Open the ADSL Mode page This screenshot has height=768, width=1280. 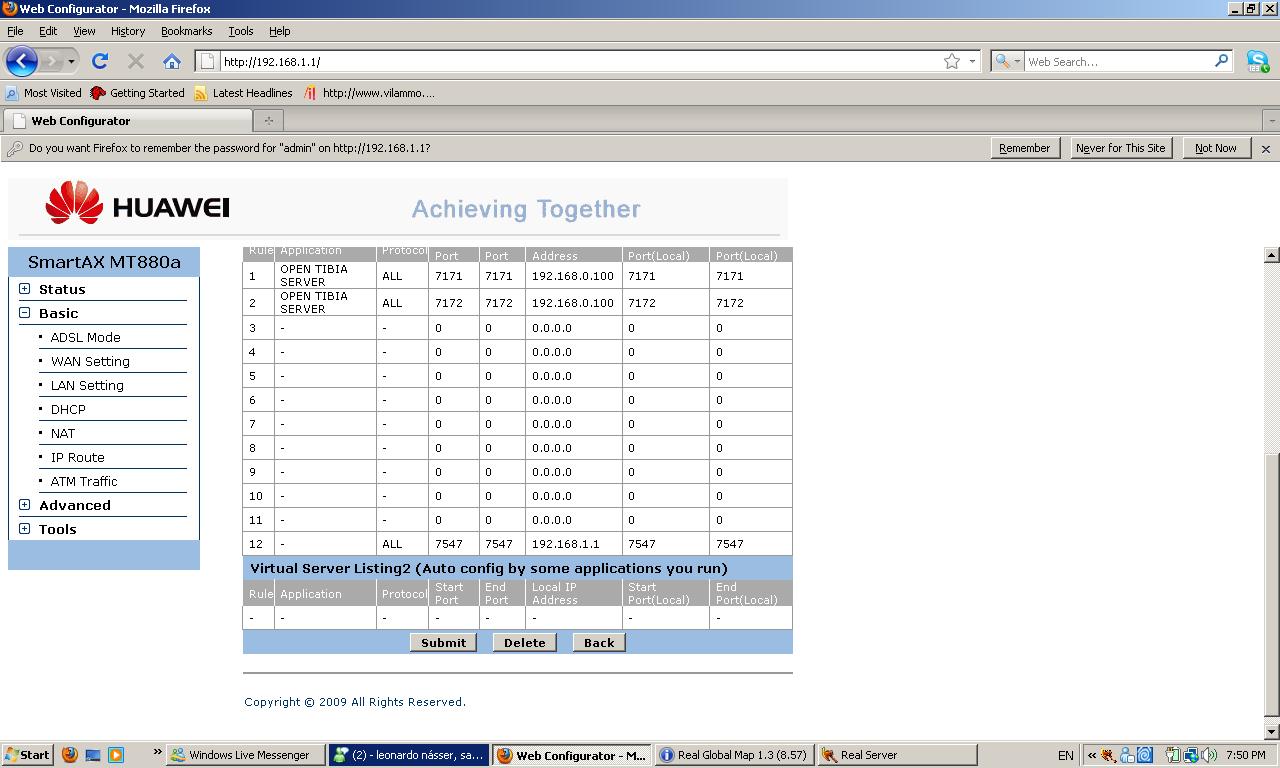[85, 337]
